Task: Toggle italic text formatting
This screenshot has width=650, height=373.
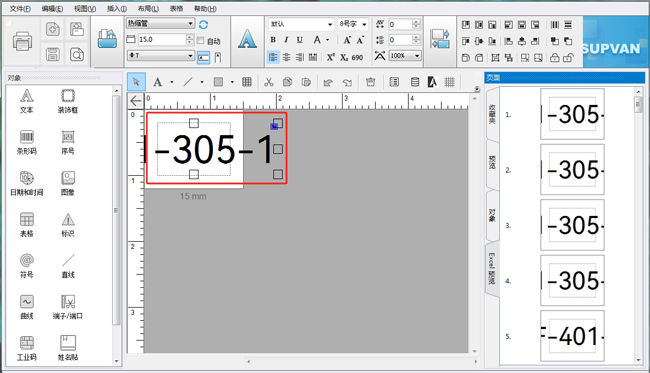Action: tap(286, 40)
